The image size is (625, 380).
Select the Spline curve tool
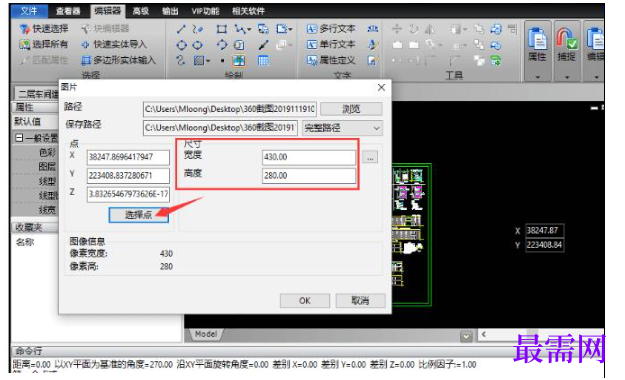pos(181,61)
